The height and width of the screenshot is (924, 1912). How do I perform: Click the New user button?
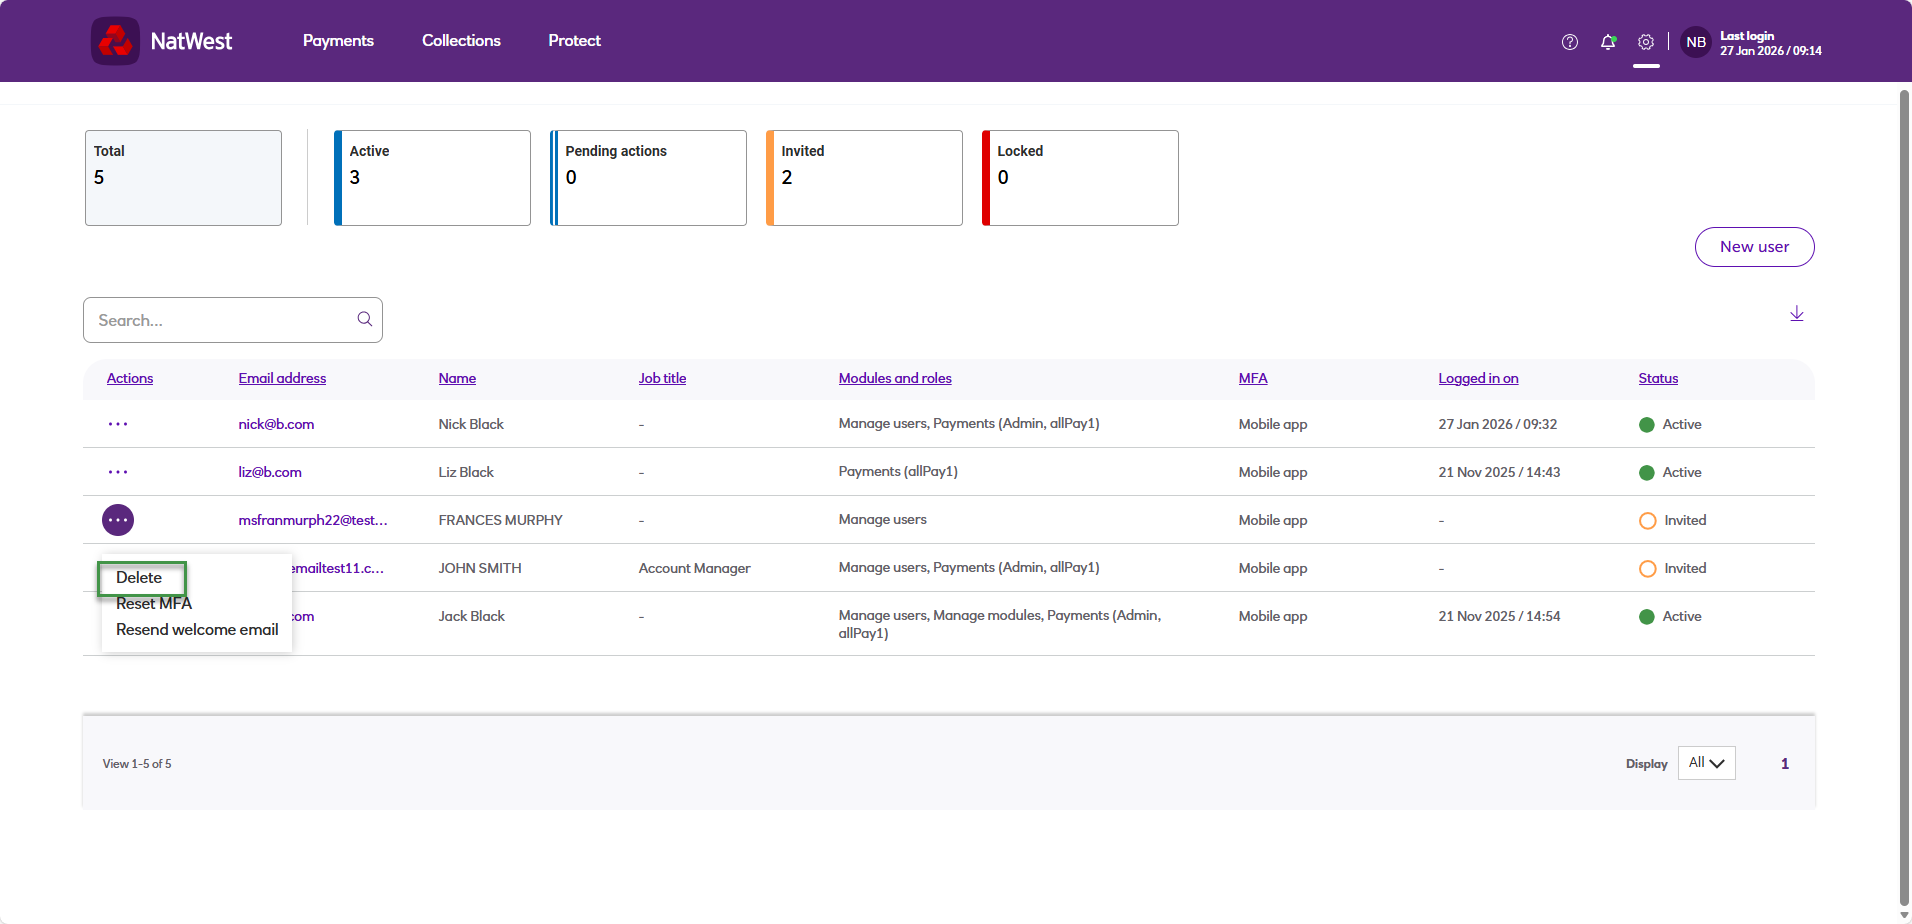[1754, 247]
